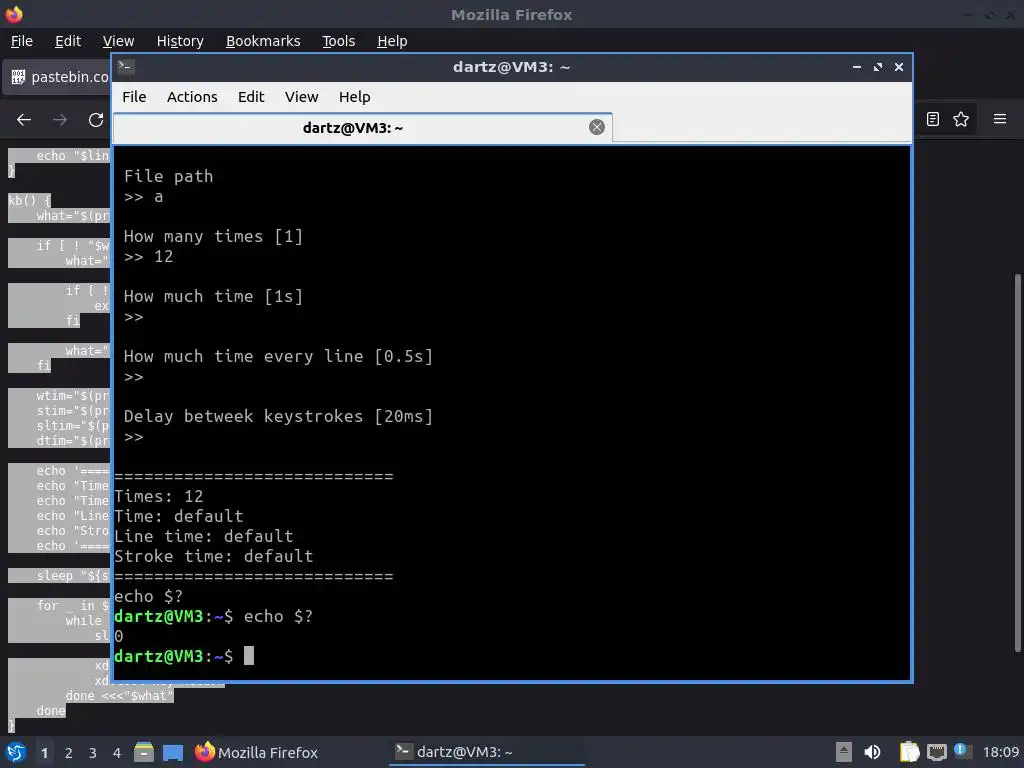1024x768 pixels.
Task: Click the terminal cursor at the prompt
Action: pos(249,656)
